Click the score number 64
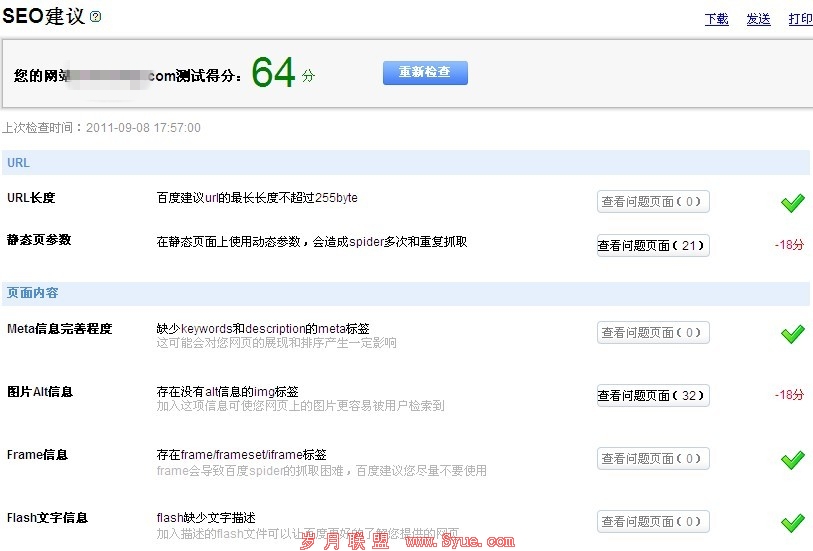This screenshot has width=813, height=551. 273,73
